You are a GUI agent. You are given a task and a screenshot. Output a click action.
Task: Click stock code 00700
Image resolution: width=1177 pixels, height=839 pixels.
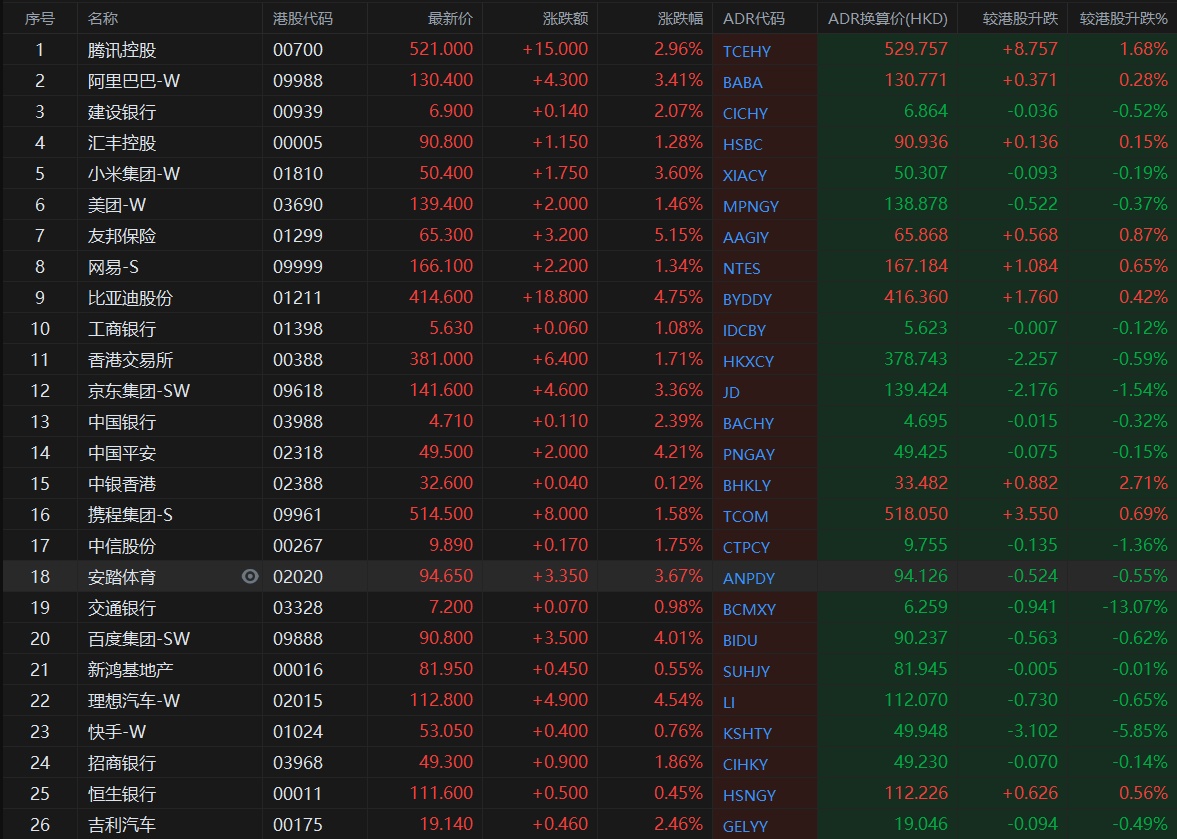pyautogui.click(x=298, y=50)
